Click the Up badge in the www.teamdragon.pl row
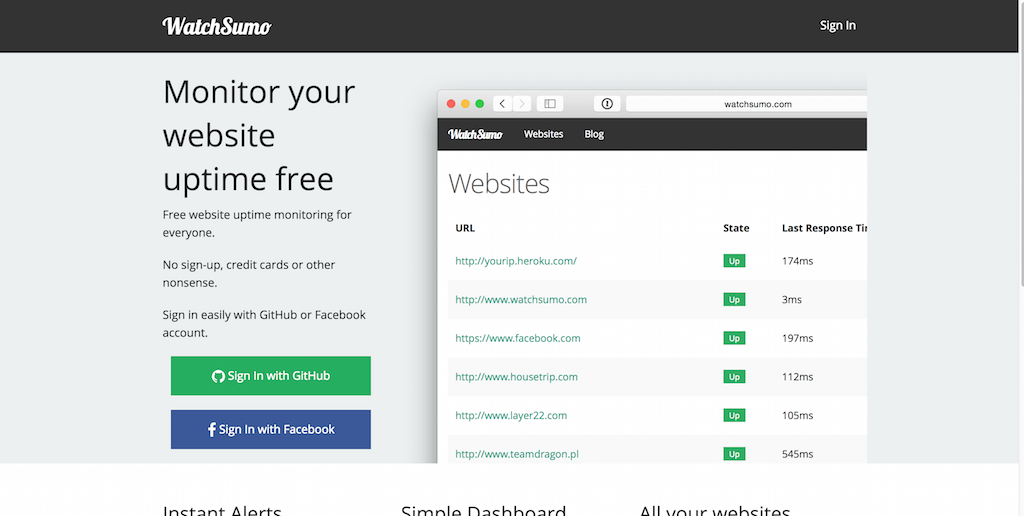 (734, 453)
